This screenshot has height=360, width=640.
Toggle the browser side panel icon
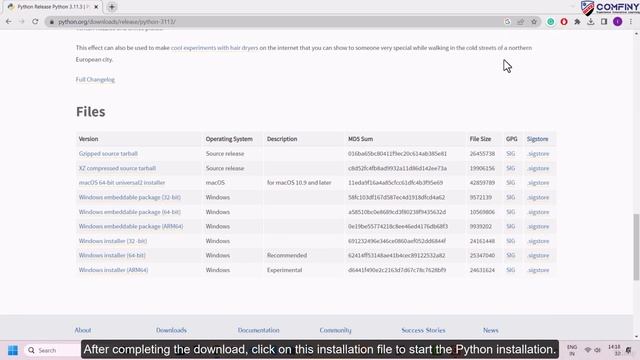pos(604,22)
